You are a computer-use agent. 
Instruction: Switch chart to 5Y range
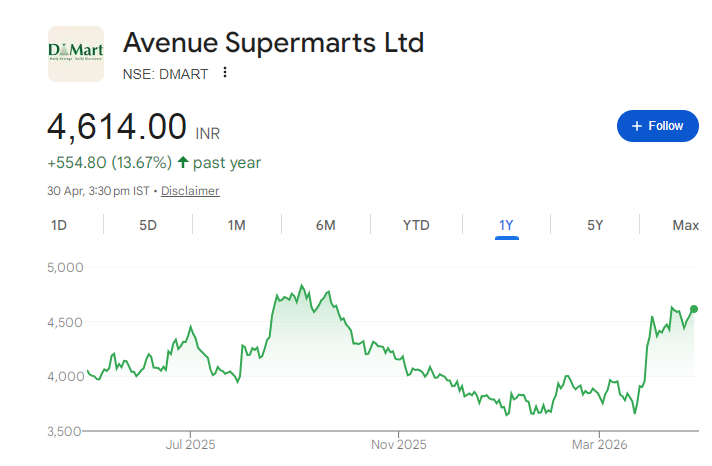pyautogui.click(x=595, y=225)
